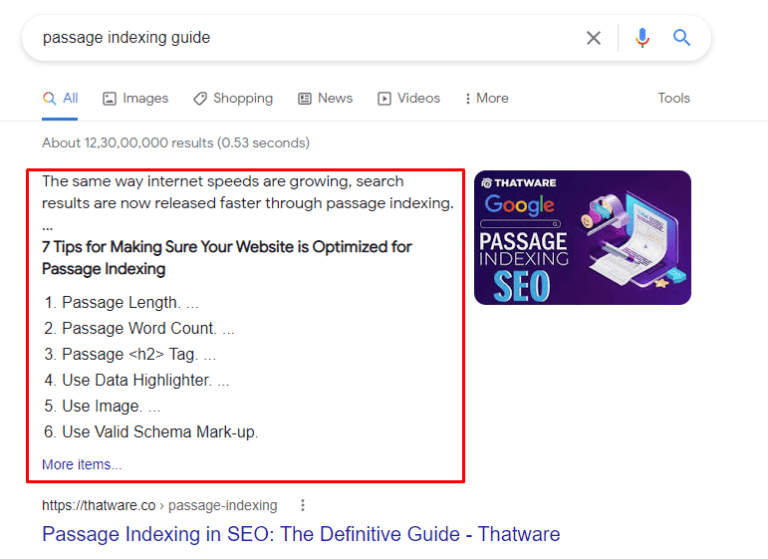The height and width of the screenshot is (559, 768).
Task: Open the Thatware Passage Indexing SEO thumbnail
Action: tap(582, 238)
